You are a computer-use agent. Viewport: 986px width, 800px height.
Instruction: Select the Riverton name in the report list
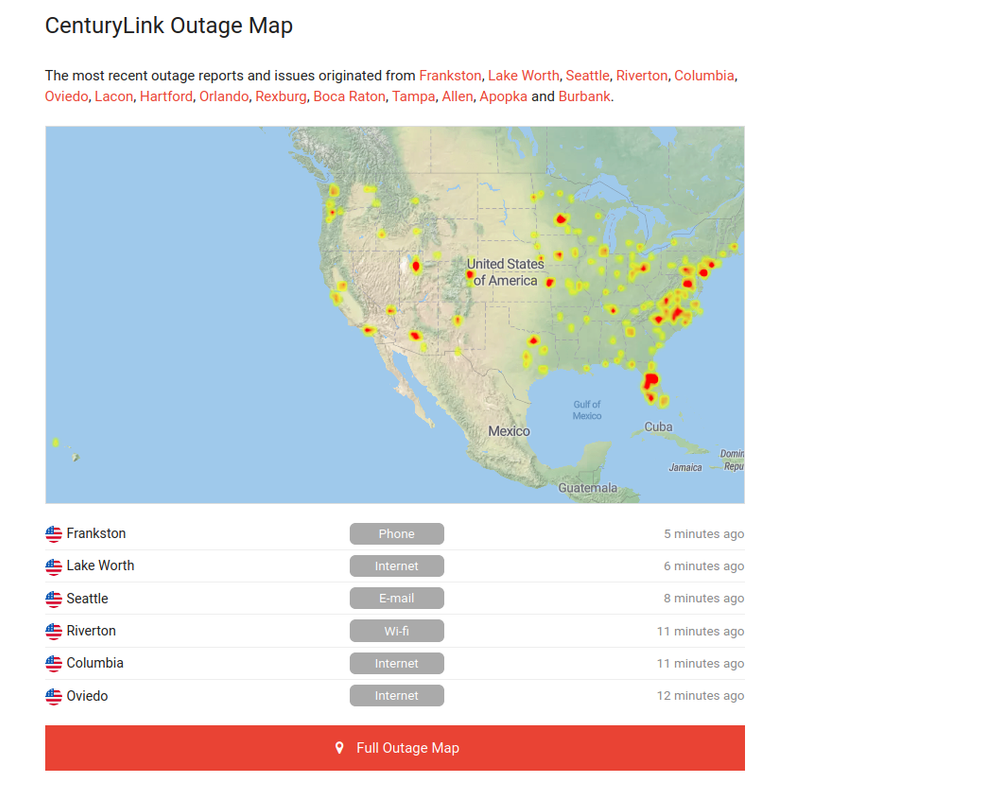click(91, 631)
